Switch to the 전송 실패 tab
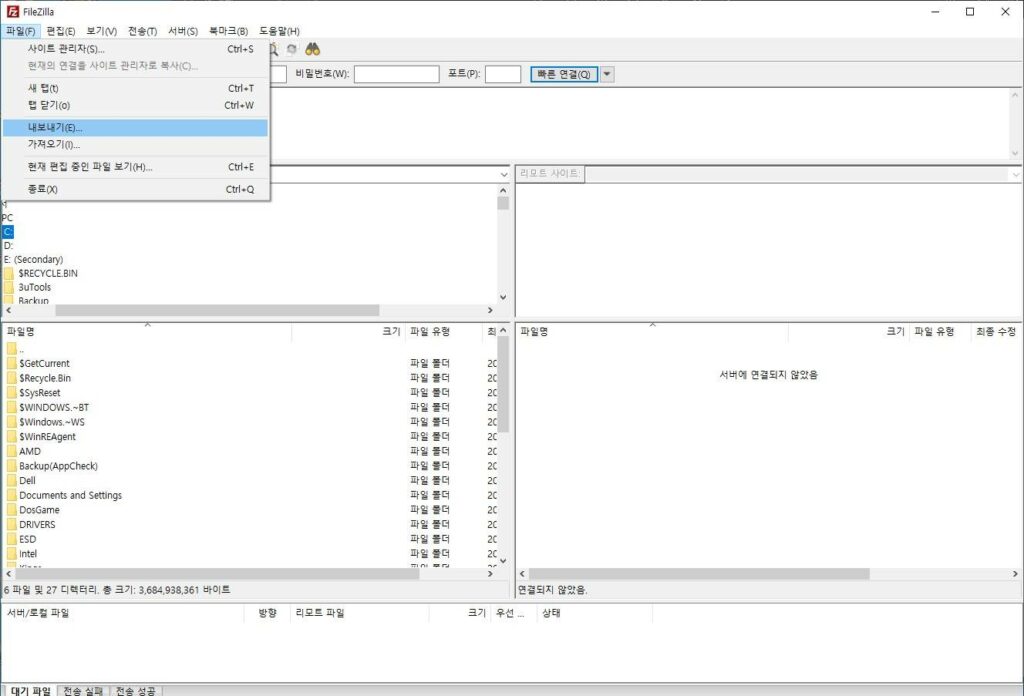 [x=84, y=690]
